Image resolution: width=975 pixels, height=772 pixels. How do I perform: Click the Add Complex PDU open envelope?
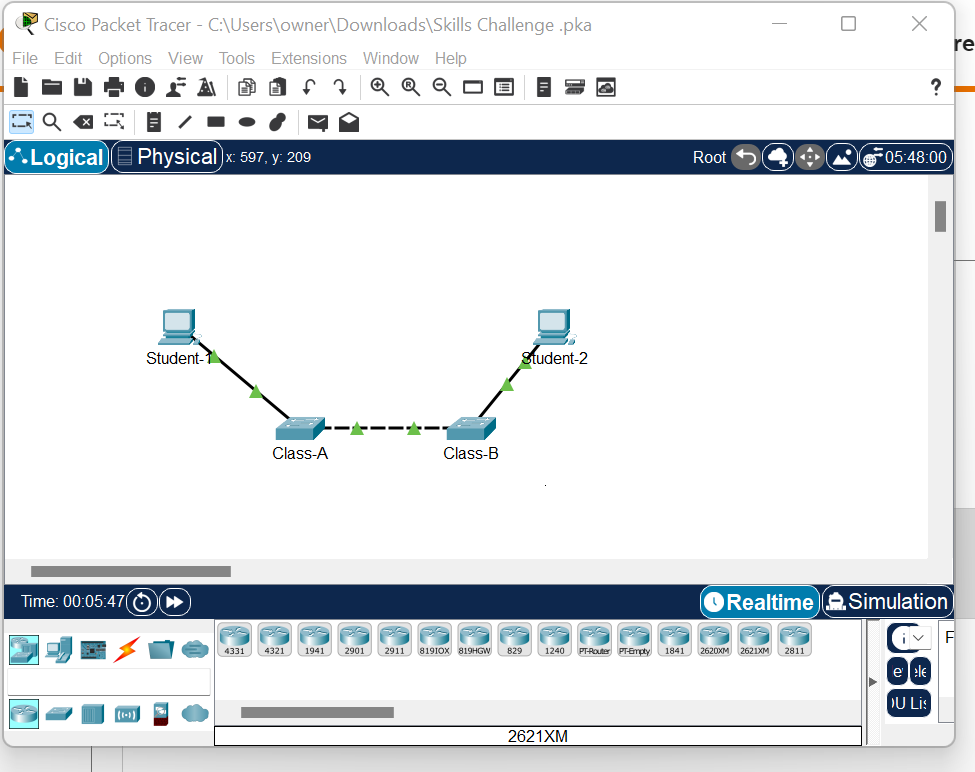(x=349, y=122)
